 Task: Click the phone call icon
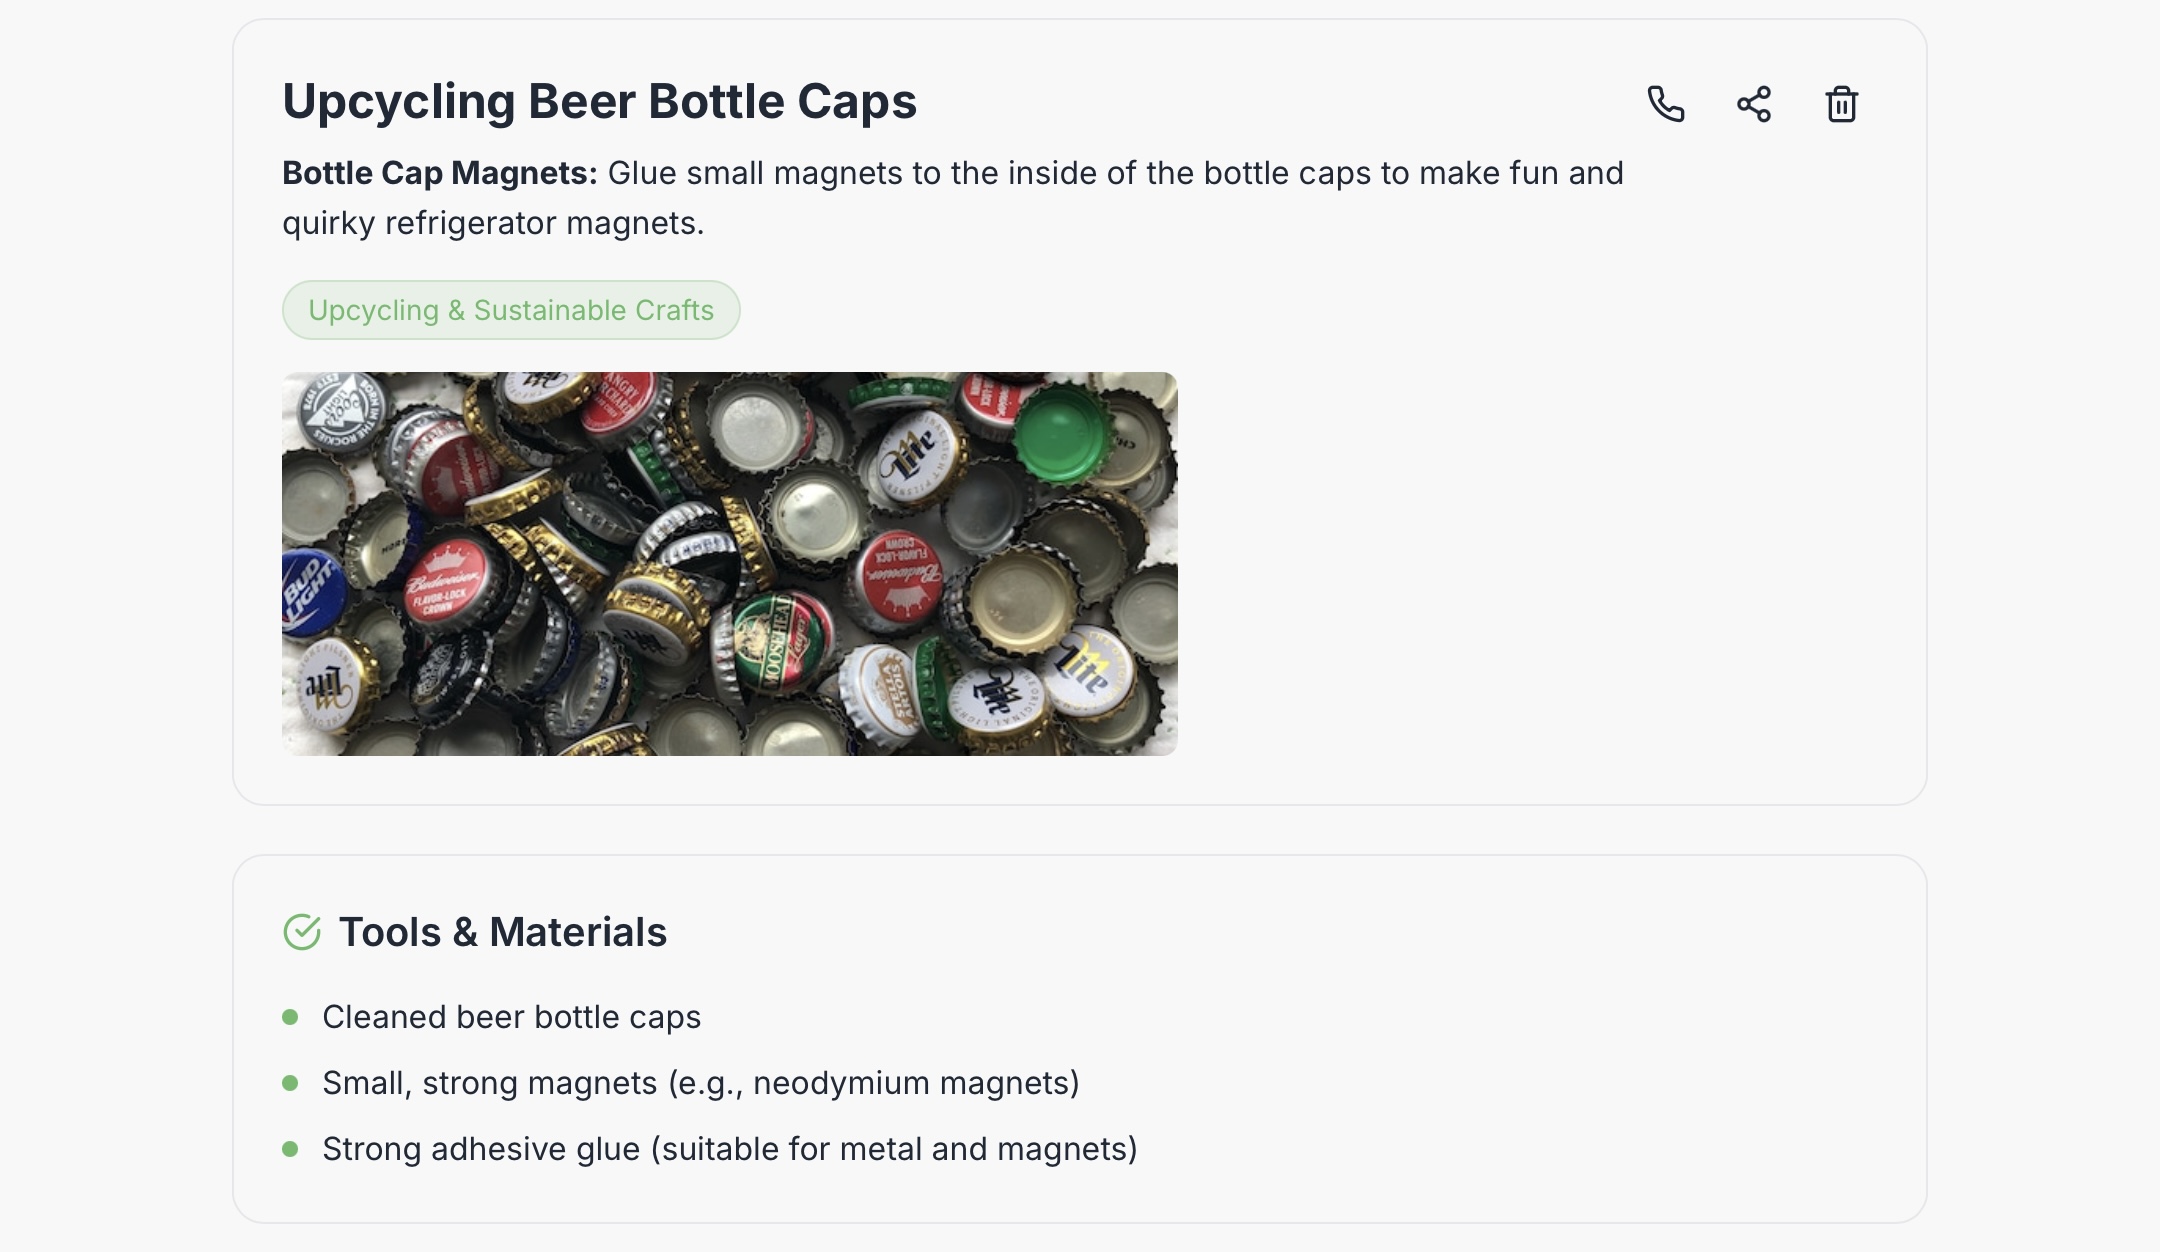[1665, 104]
